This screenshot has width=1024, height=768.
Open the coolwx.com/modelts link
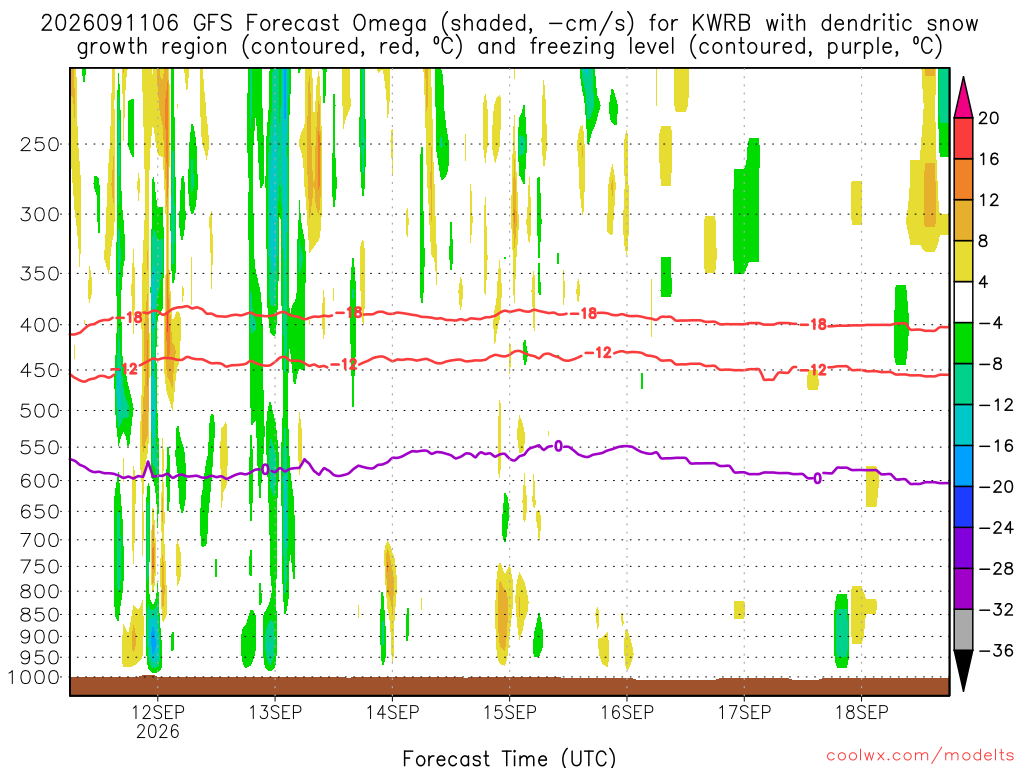920,756
